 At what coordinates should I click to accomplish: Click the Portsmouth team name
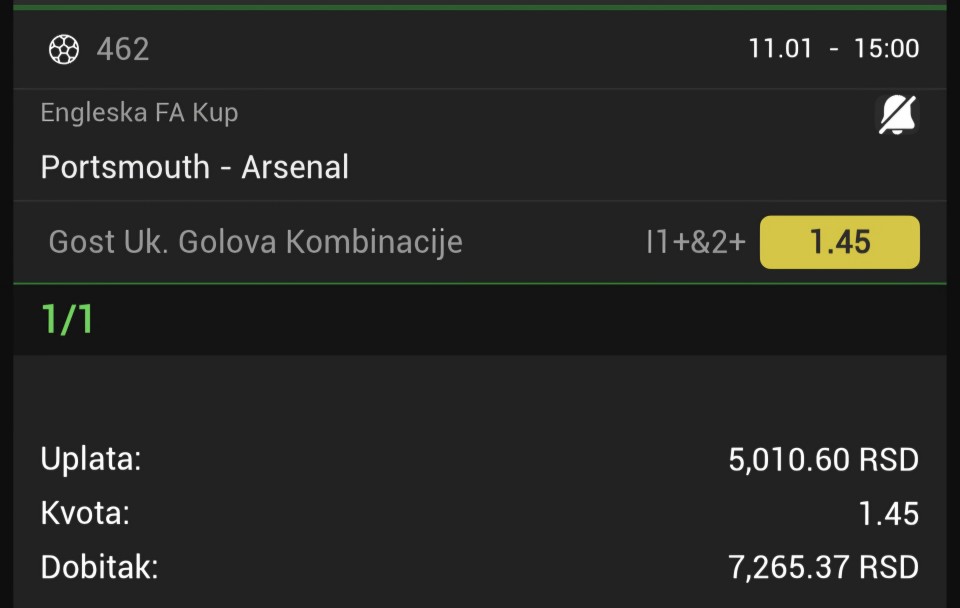pyautogui.click(x=125, y=166)
